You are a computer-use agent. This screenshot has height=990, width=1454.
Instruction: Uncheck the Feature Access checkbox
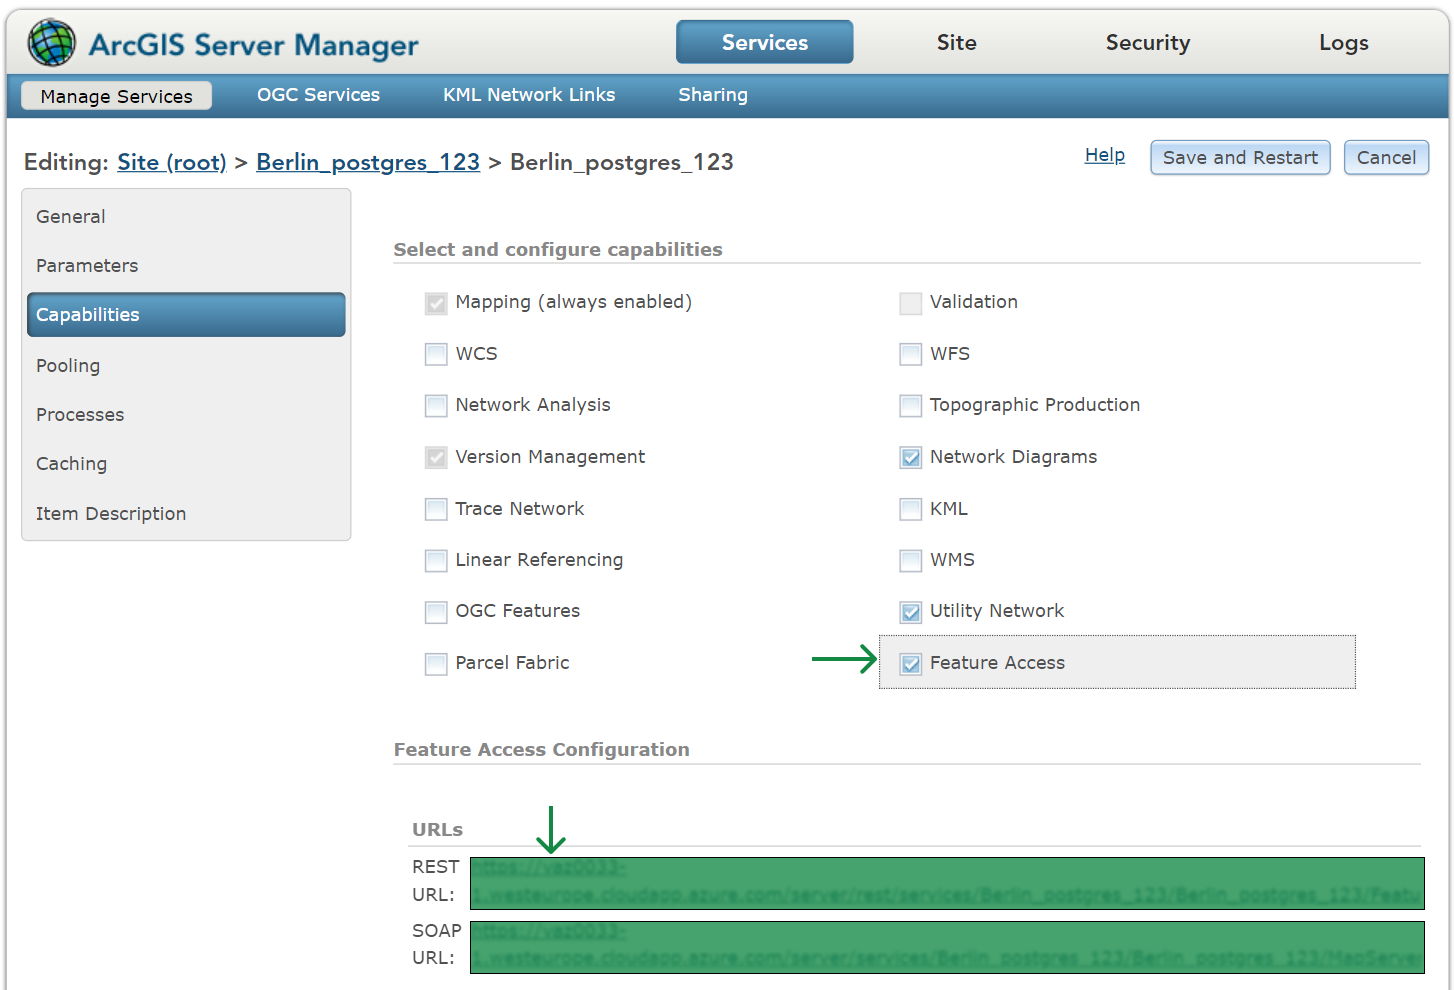[x=910, y=664]
